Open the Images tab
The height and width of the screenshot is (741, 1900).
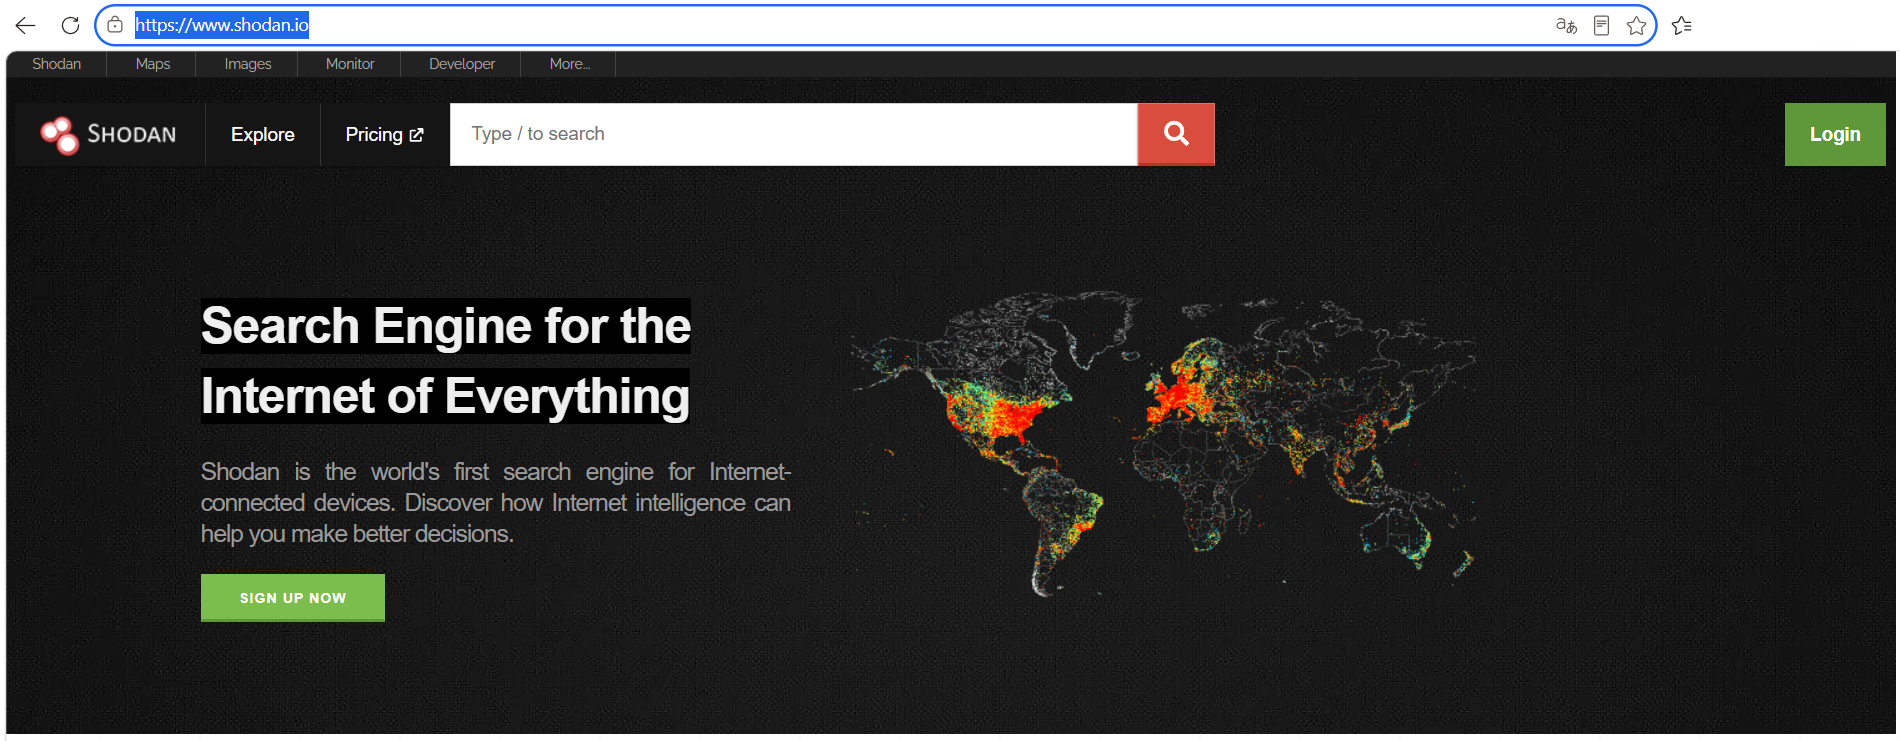248,64
